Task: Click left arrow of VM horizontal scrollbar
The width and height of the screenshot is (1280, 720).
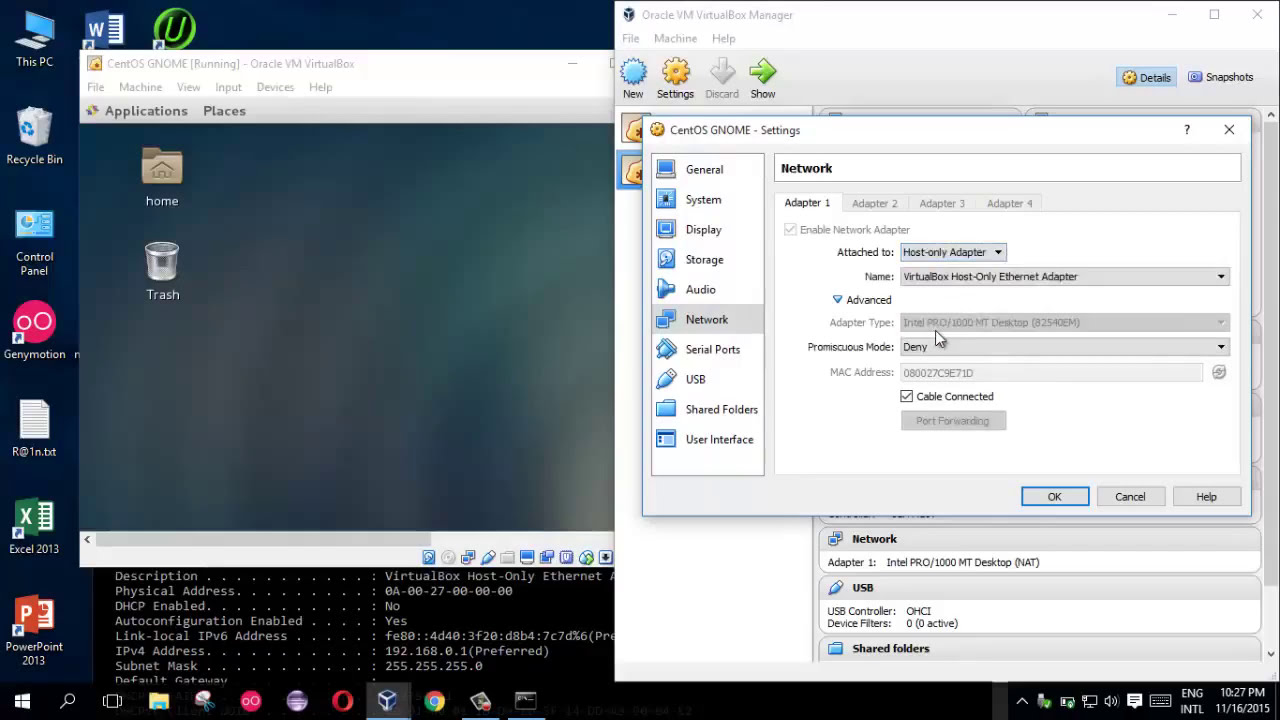Action: tap(87, 539)
